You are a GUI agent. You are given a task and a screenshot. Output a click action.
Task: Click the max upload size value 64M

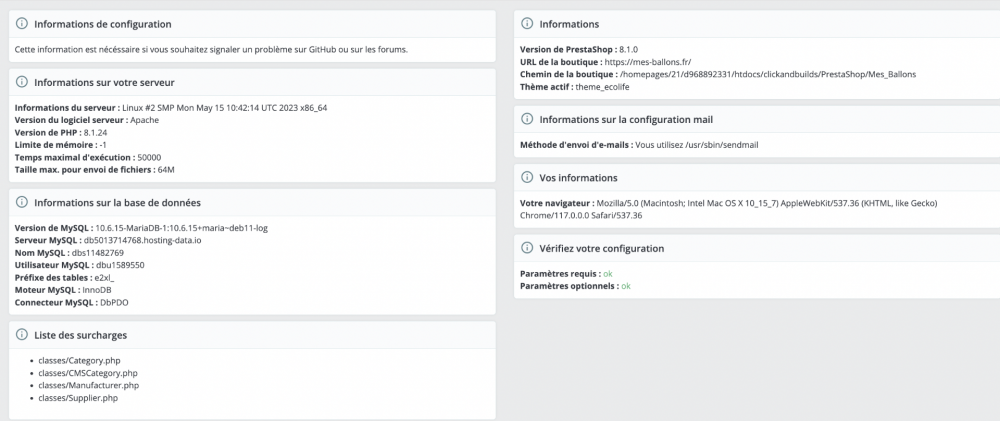[166, 170]
